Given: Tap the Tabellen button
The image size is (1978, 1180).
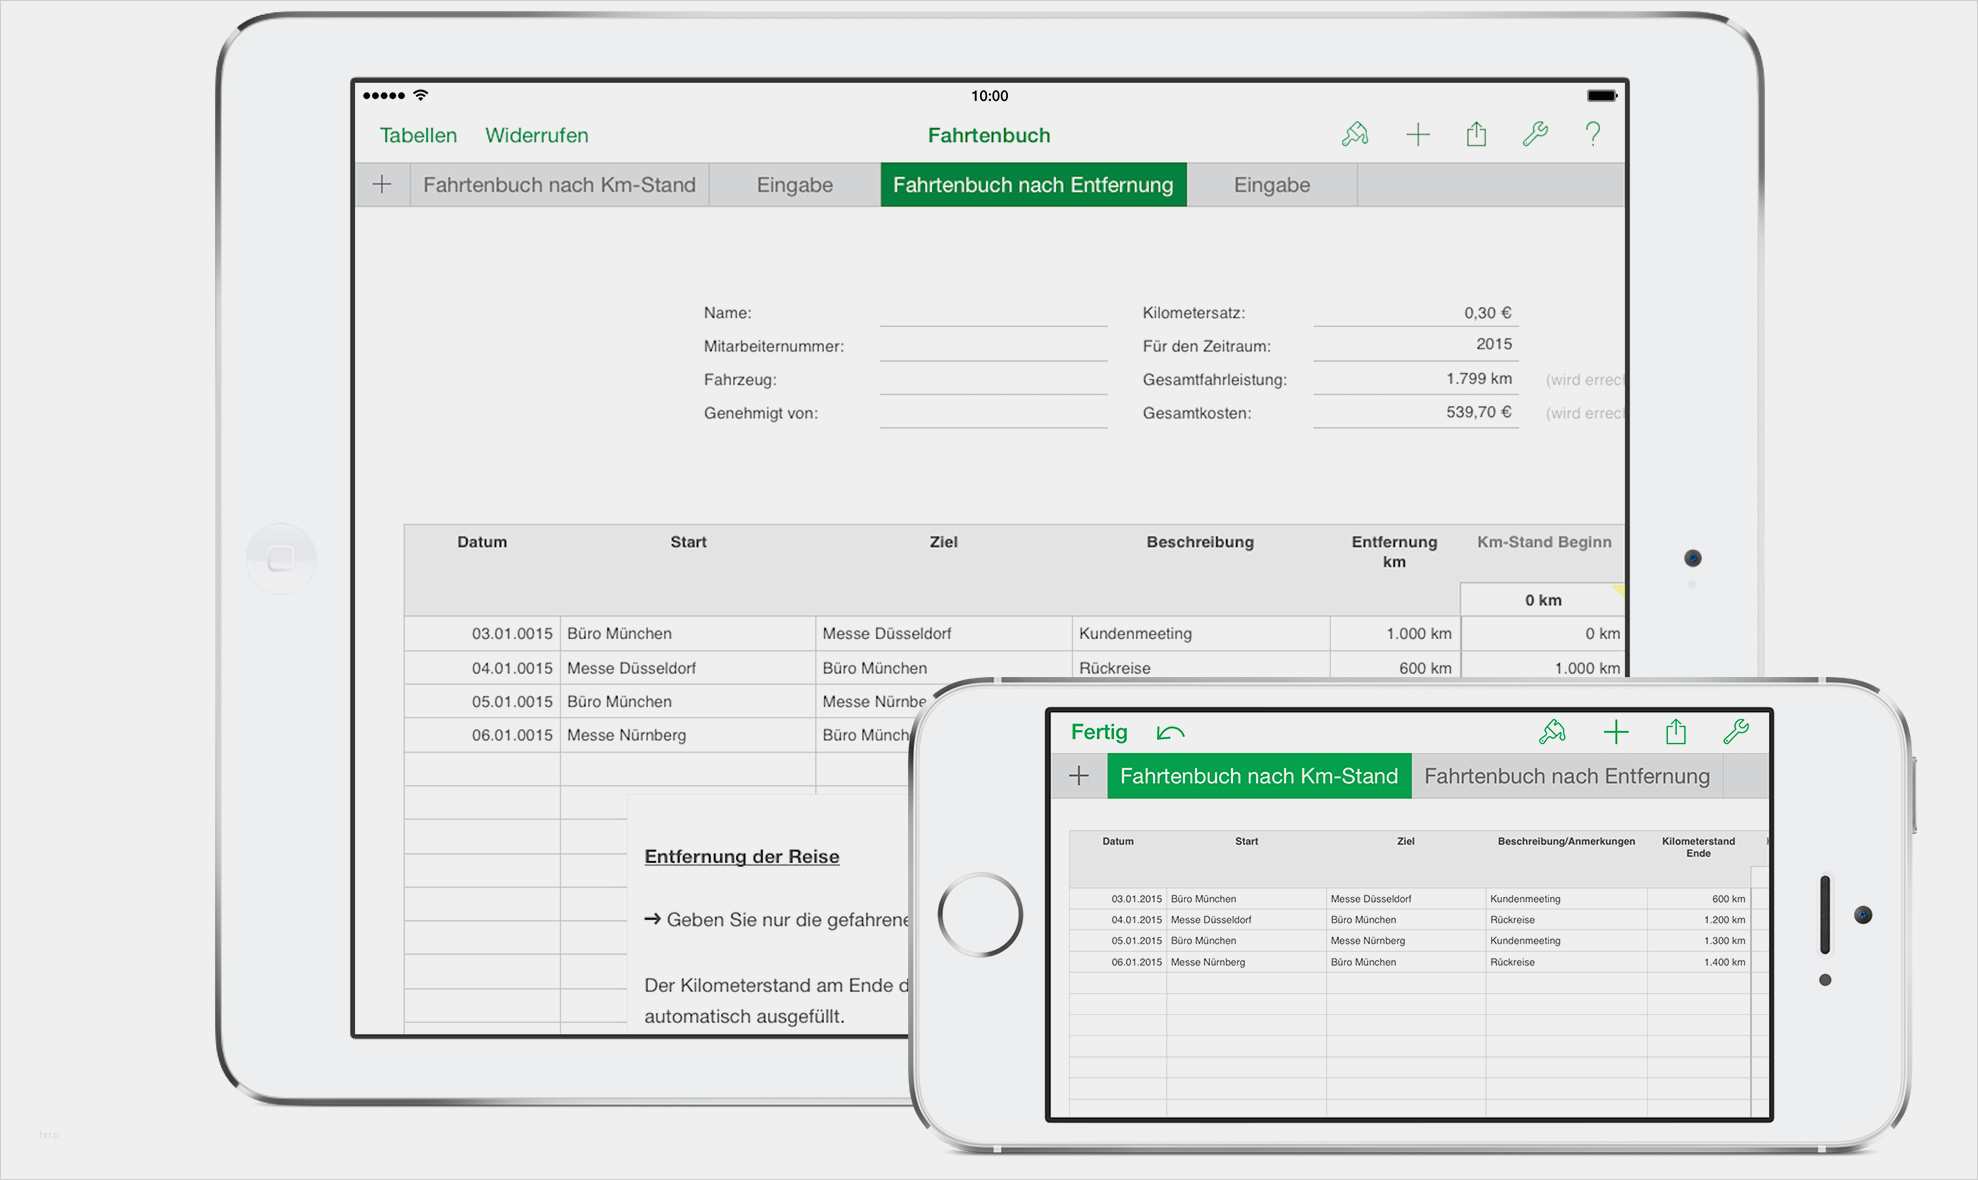Looking at the screenshot, I should (x=418, y=135).
